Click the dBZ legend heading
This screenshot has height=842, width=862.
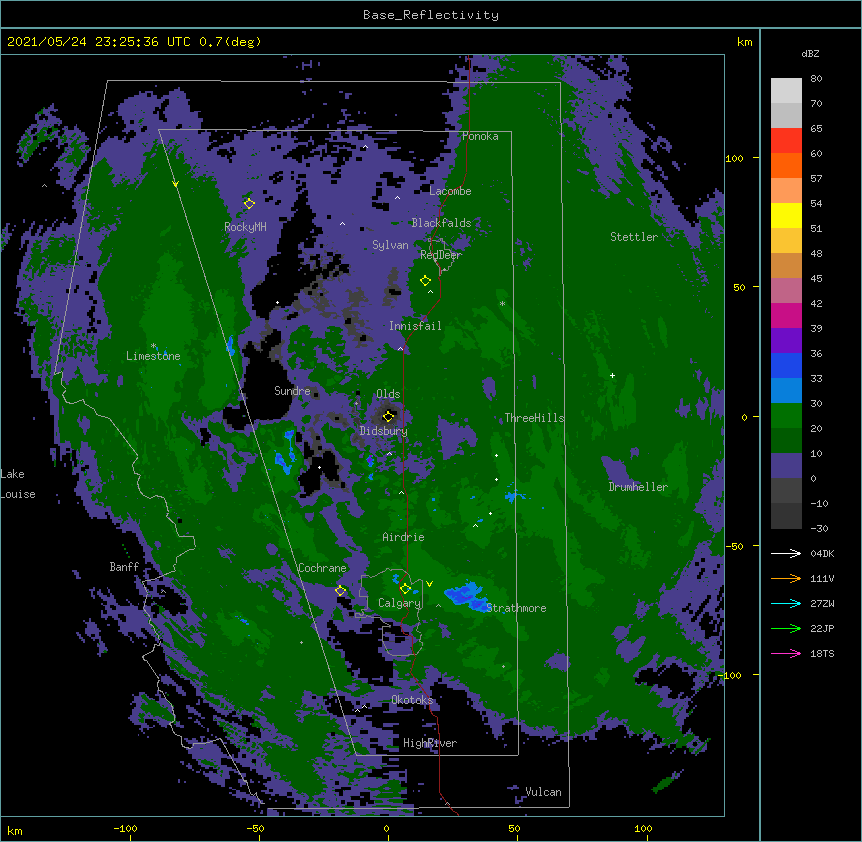pyautogui.click(x=810, y=54)
